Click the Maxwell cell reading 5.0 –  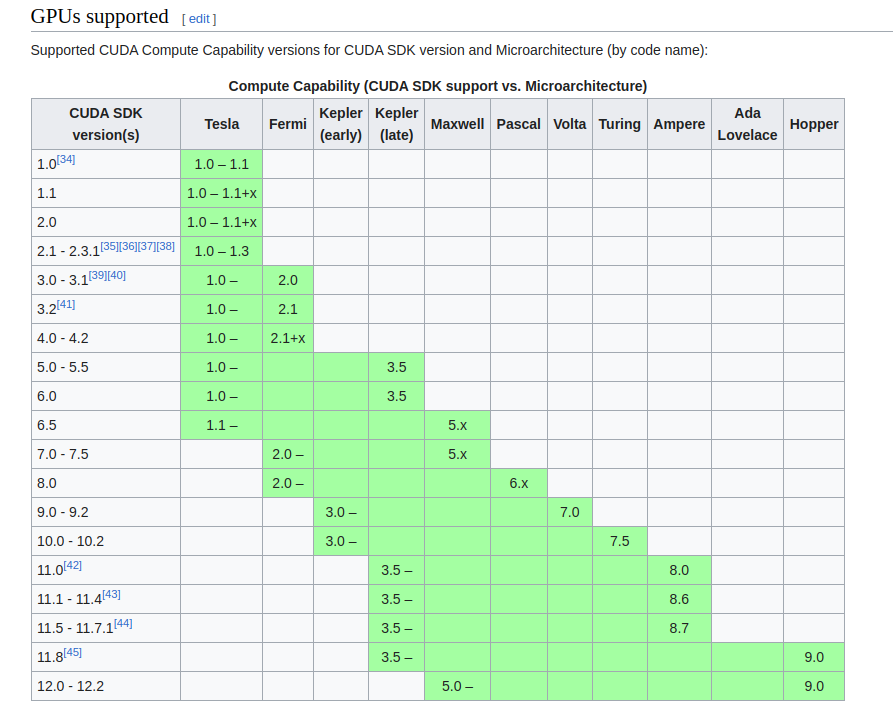tap(457, 687)
